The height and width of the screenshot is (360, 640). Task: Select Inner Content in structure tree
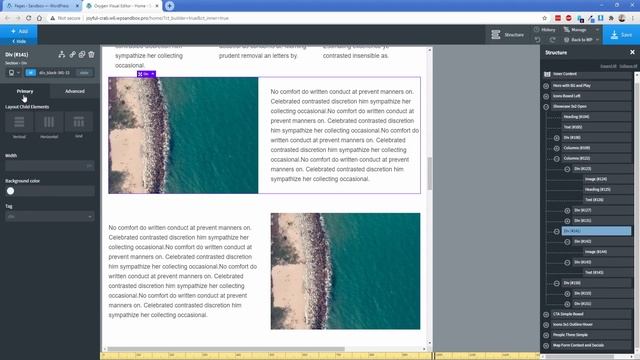coord(591,74)
